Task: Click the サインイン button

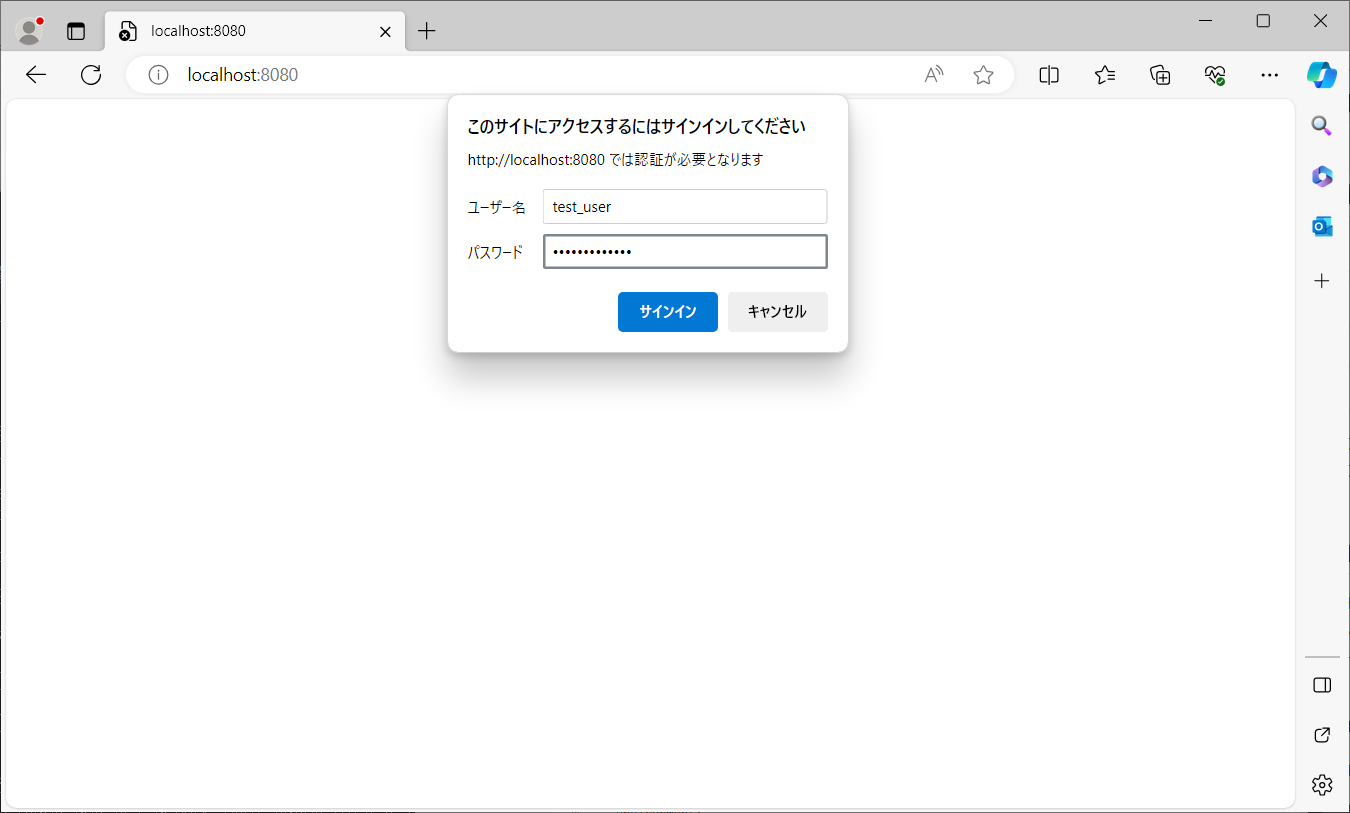Action: [668, 312]
